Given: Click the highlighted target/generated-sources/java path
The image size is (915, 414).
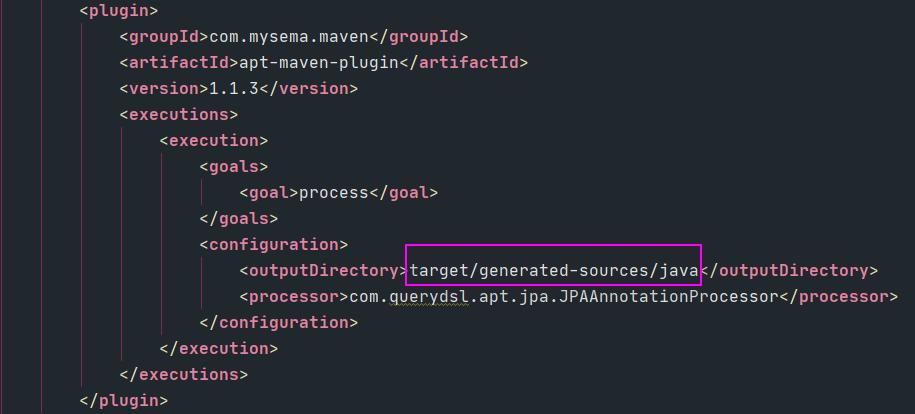Looking at the screenshot, I should tap(553, 271).
